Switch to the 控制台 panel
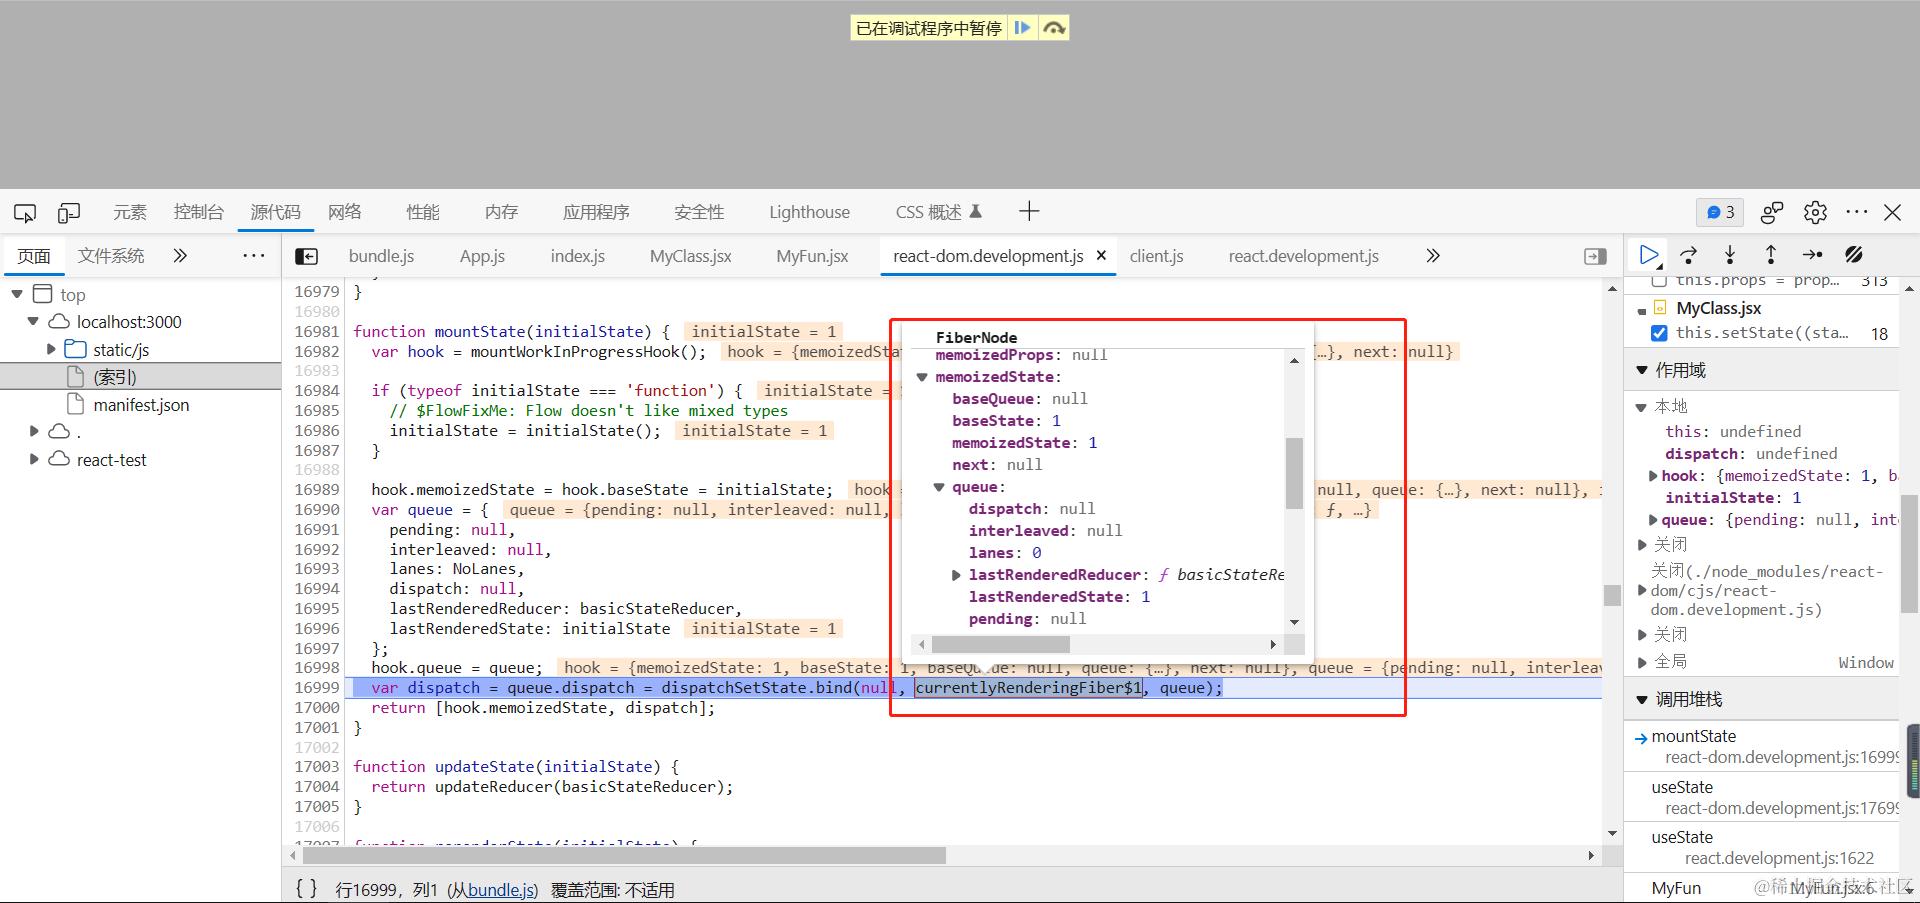The image size is (1920, 903). coord(198,212)
